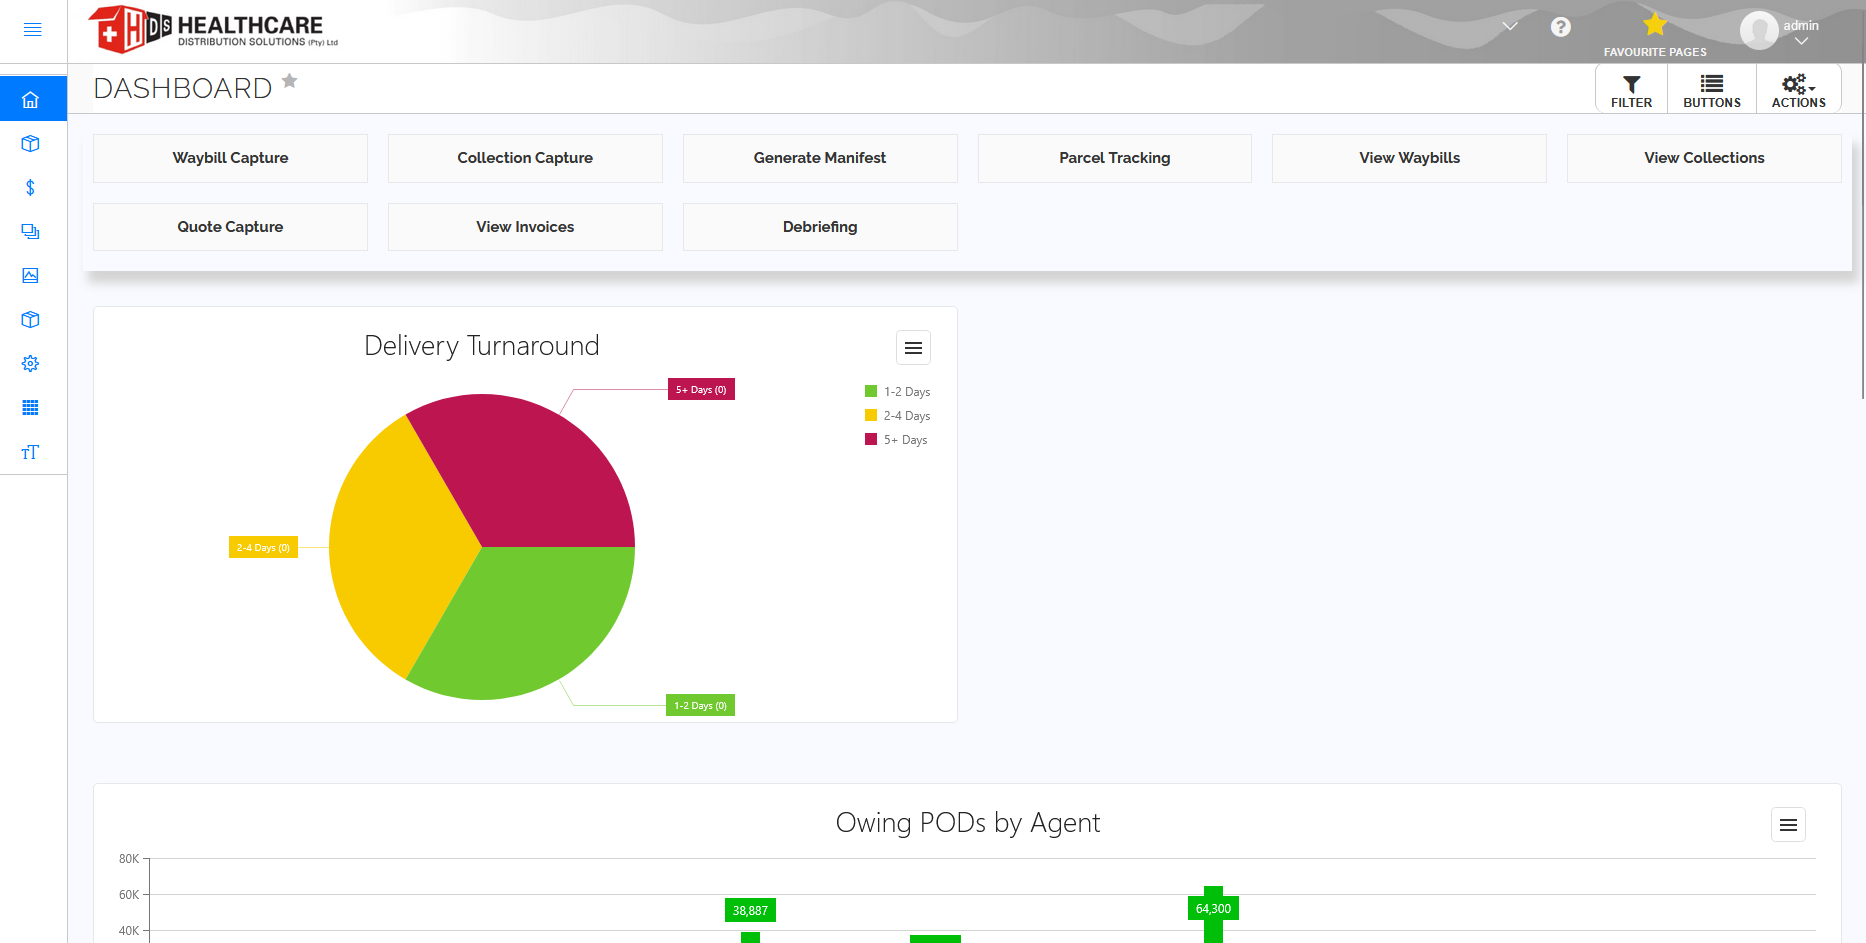Expand the ACTIONS dropdown menu
Viewport: 1866px width, 943px height.
[x=1798, y=89]
